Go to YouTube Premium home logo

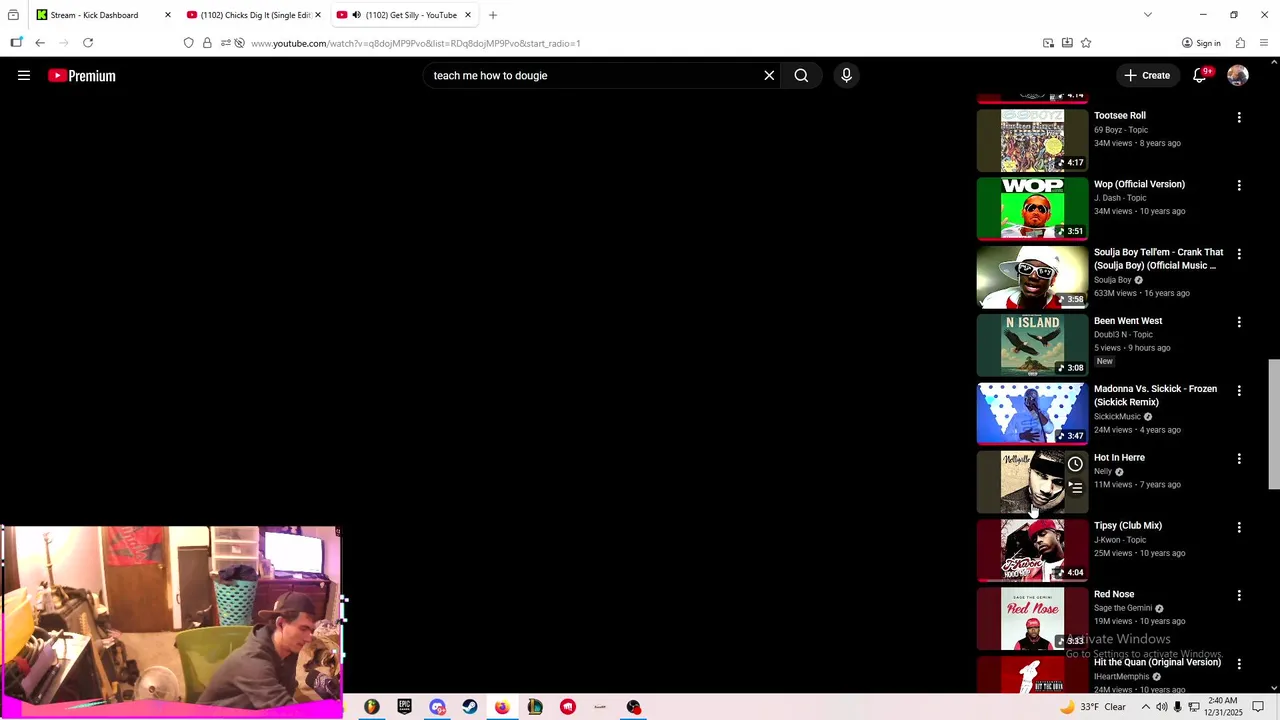[x=82, y=75]
